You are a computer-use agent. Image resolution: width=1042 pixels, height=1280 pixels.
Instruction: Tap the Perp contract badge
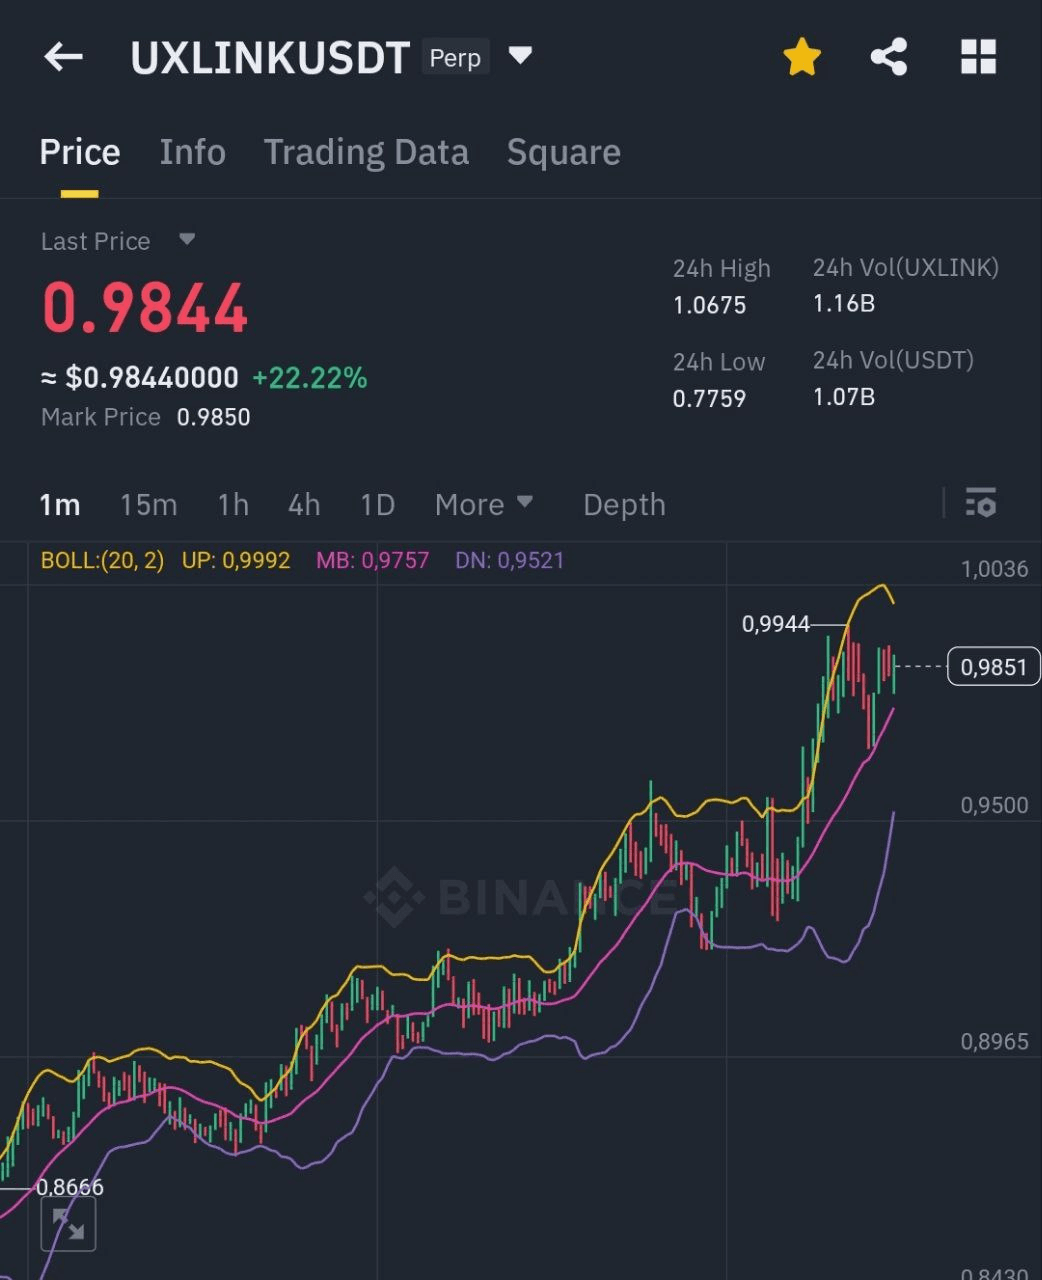click(455, 58)
